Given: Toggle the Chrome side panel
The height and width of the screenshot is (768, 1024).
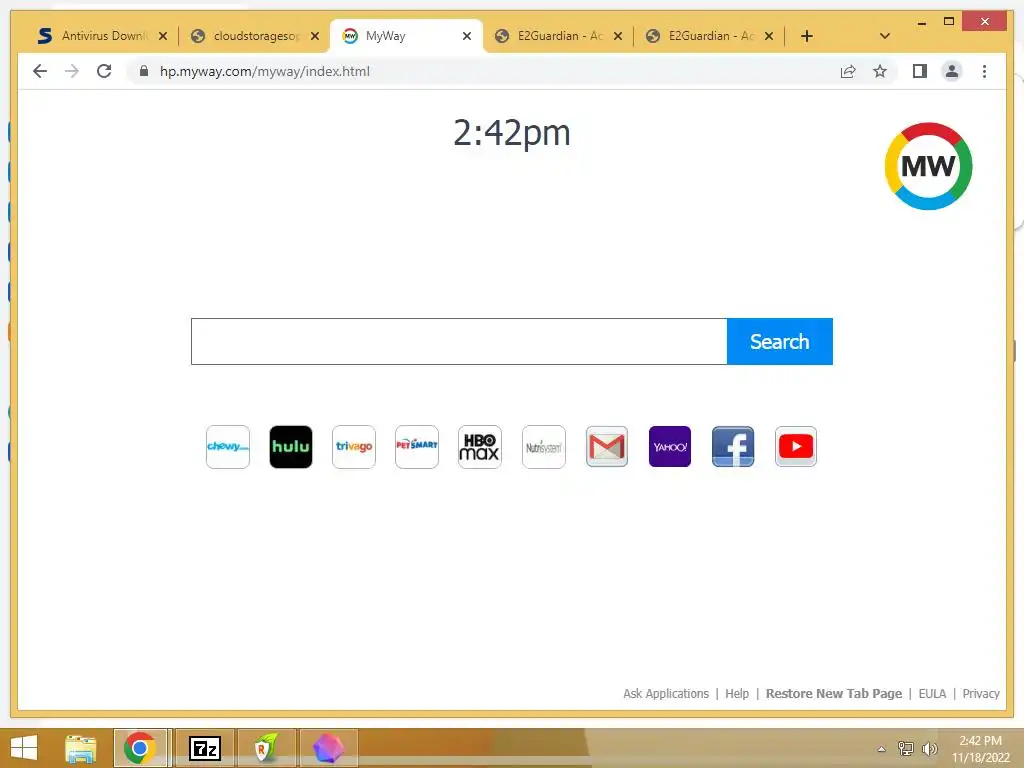Looking at the screenshot, I should pyautogui.click(x=920, y=71).
